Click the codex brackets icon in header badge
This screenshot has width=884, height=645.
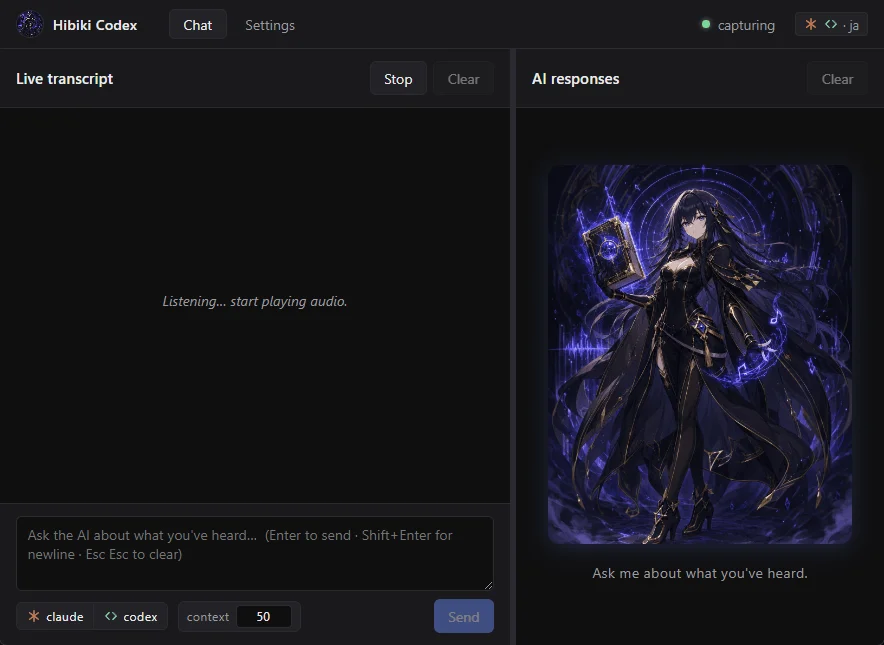[831, 24]
